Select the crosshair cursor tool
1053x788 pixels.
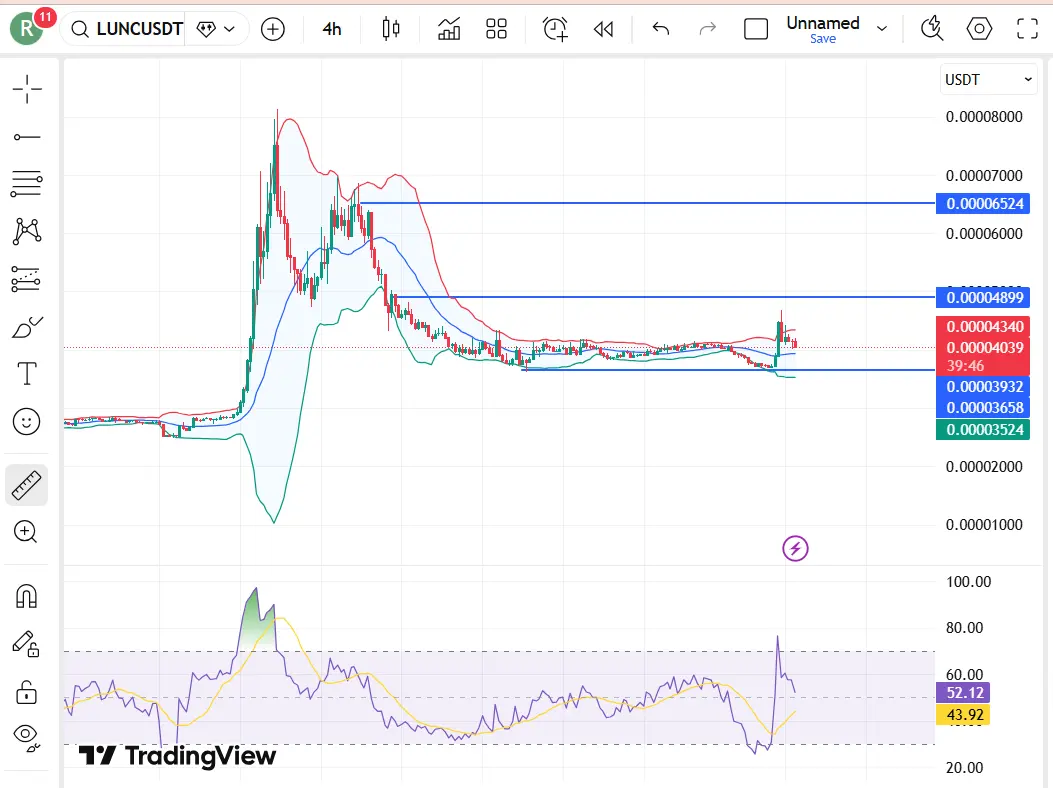(x=27, y=88)
